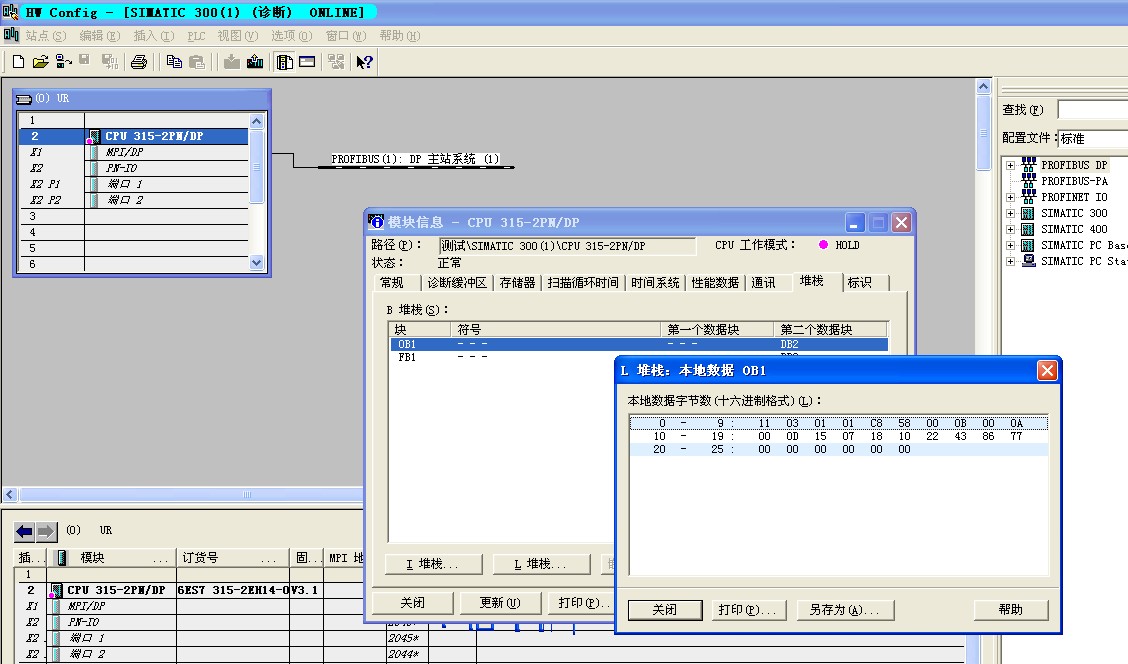Toggle the hardware Catalog toolbar icon
Screen dimensions: 1128x664
(x=284, y=62)
